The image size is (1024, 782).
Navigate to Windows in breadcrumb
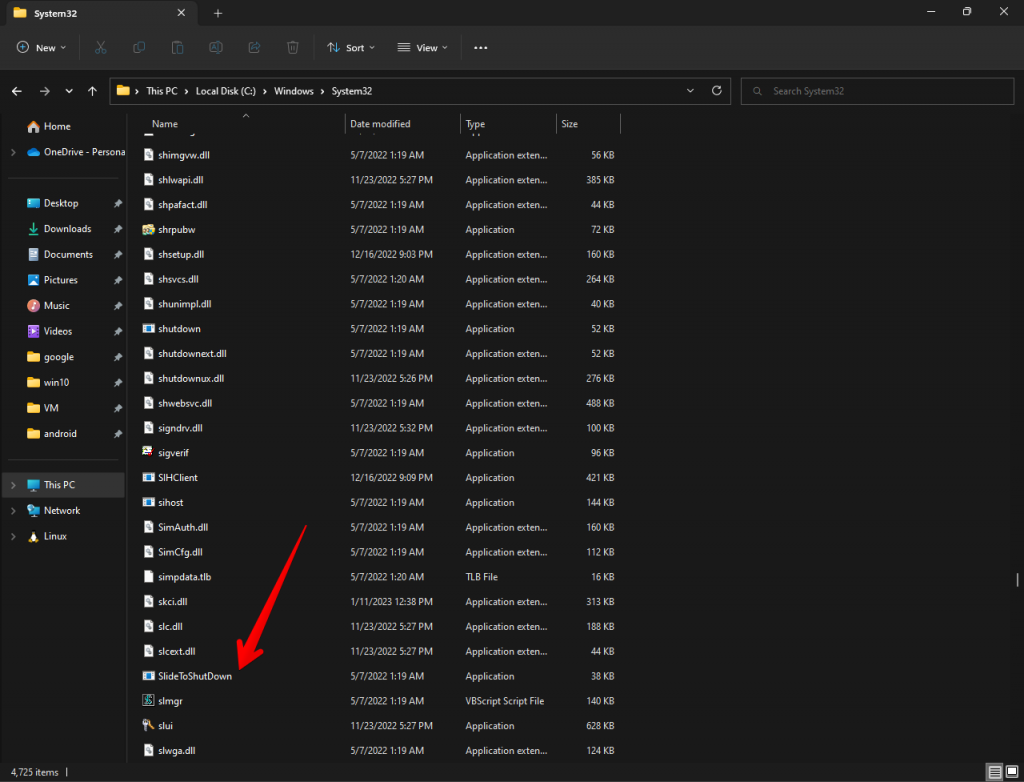[294, 91]
